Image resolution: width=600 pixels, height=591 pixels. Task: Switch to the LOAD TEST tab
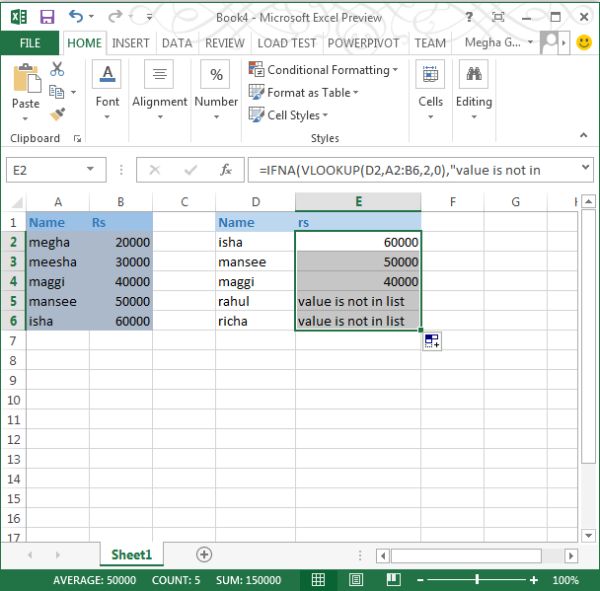point(287,43)
